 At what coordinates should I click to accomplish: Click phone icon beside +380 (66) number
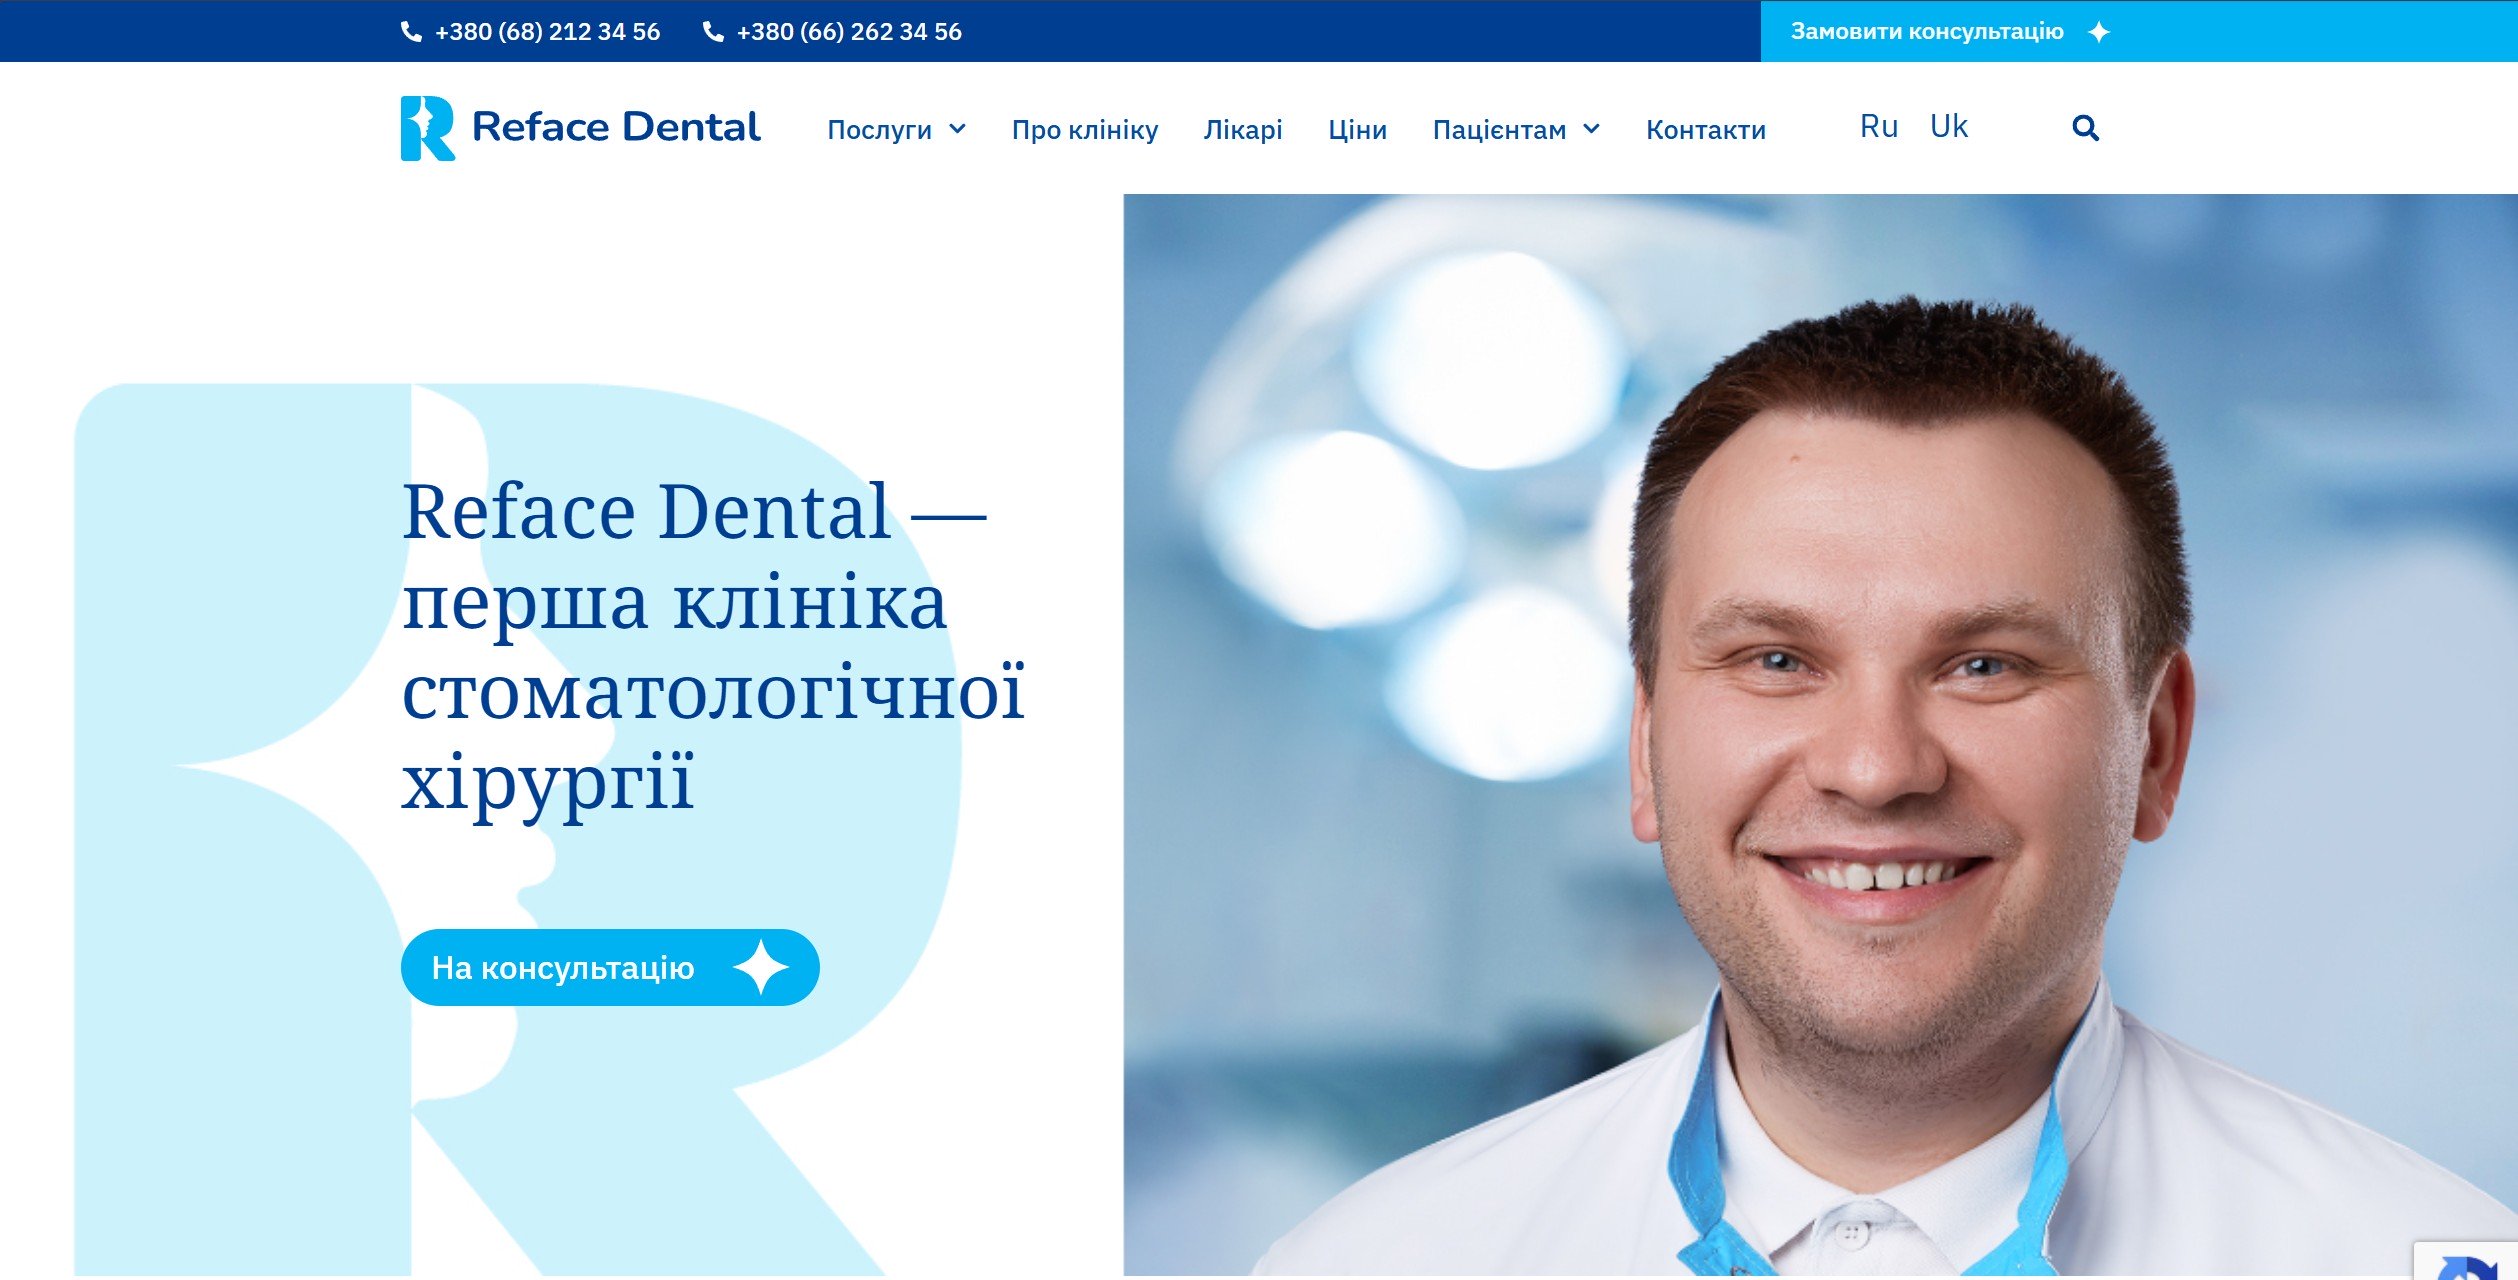[x=713, y=32]
